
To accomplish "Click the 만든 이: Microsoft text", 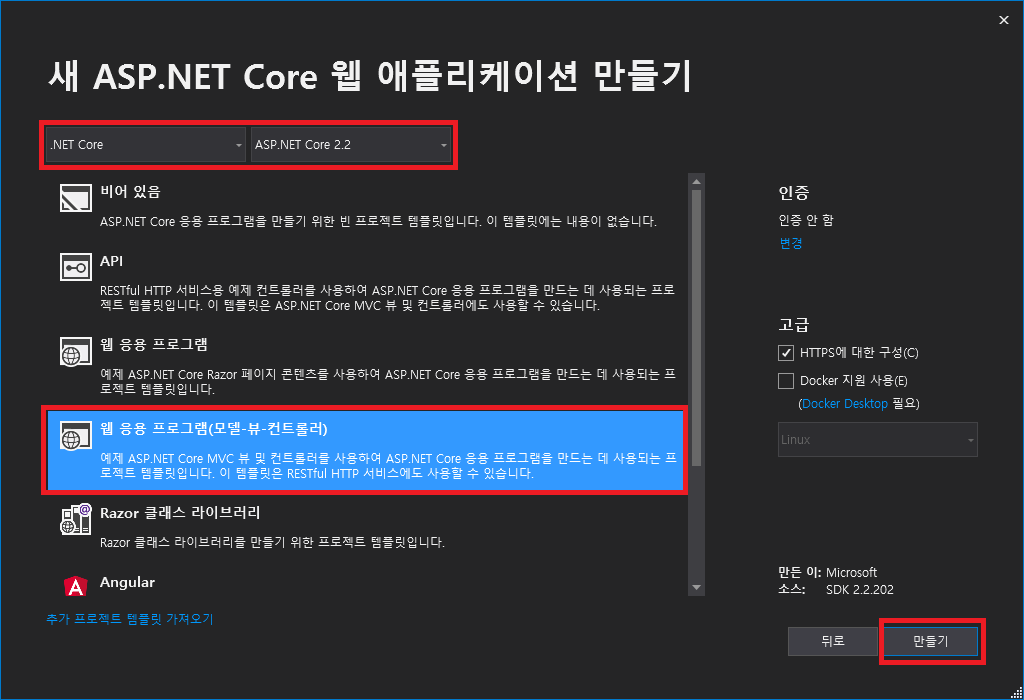I will pyautogui.click(x=827, y=572).
